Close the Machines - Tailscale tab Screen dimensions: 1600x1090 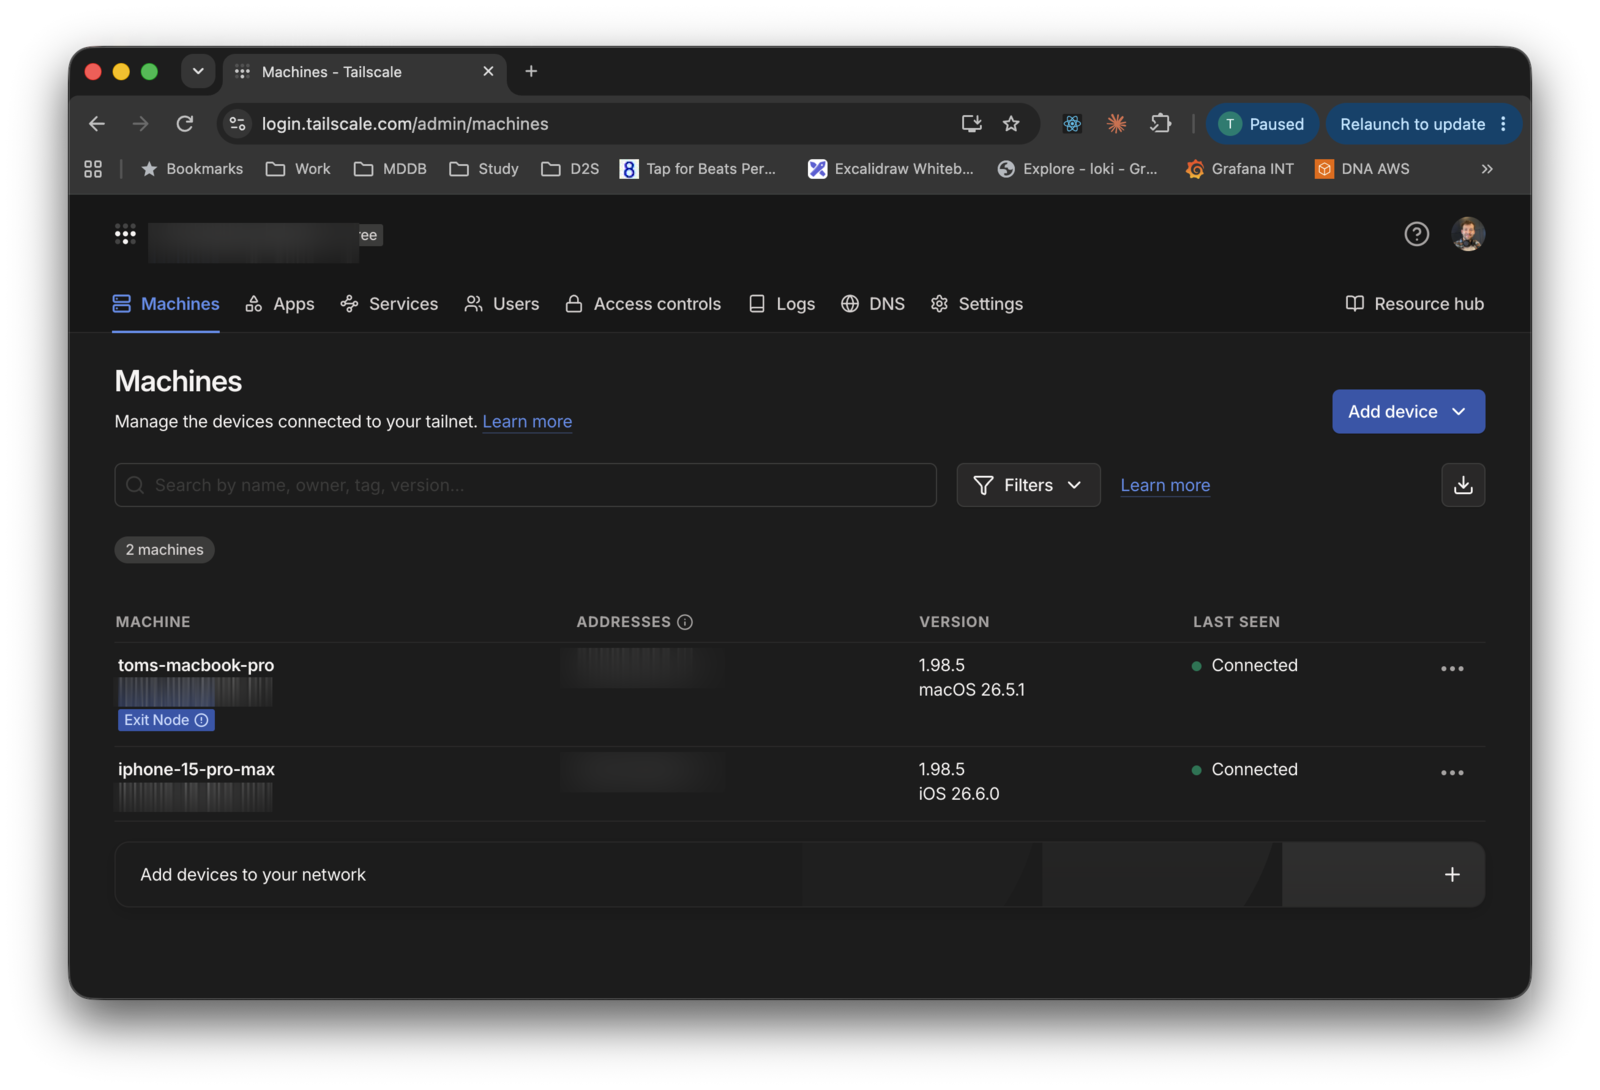488,72
